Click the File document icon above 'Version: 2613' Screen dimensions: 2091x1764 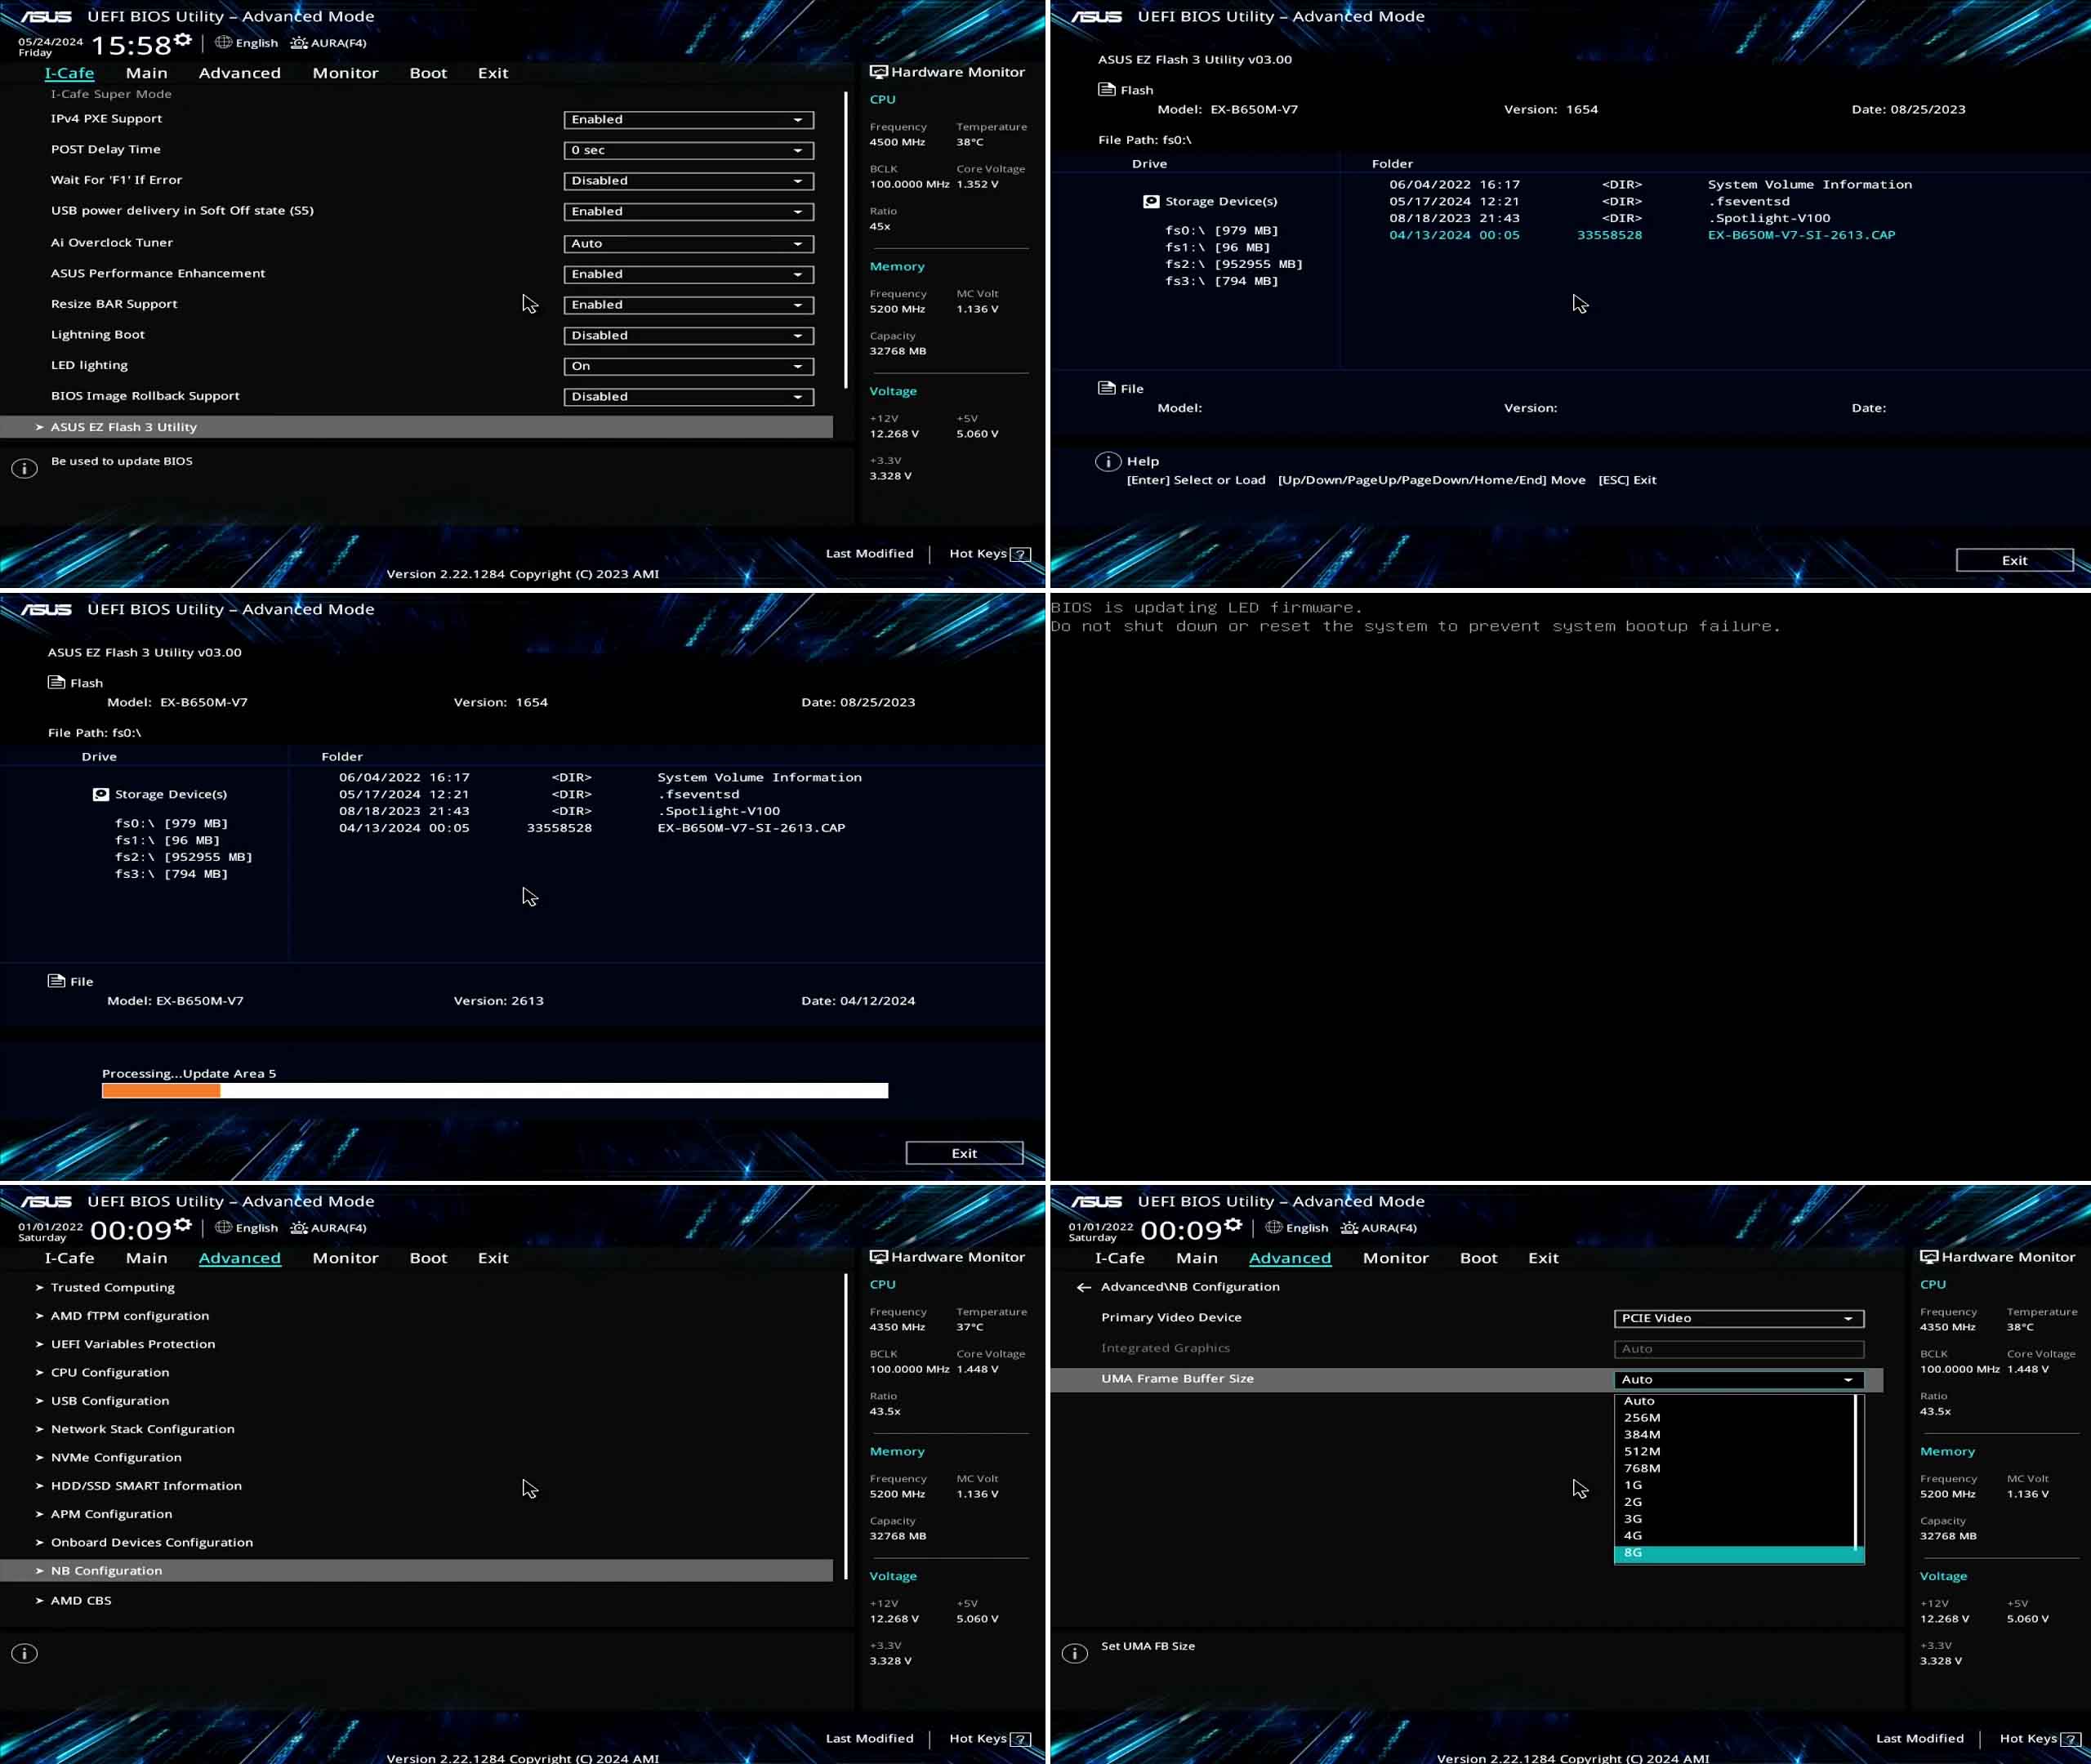(x=56, y=981)
